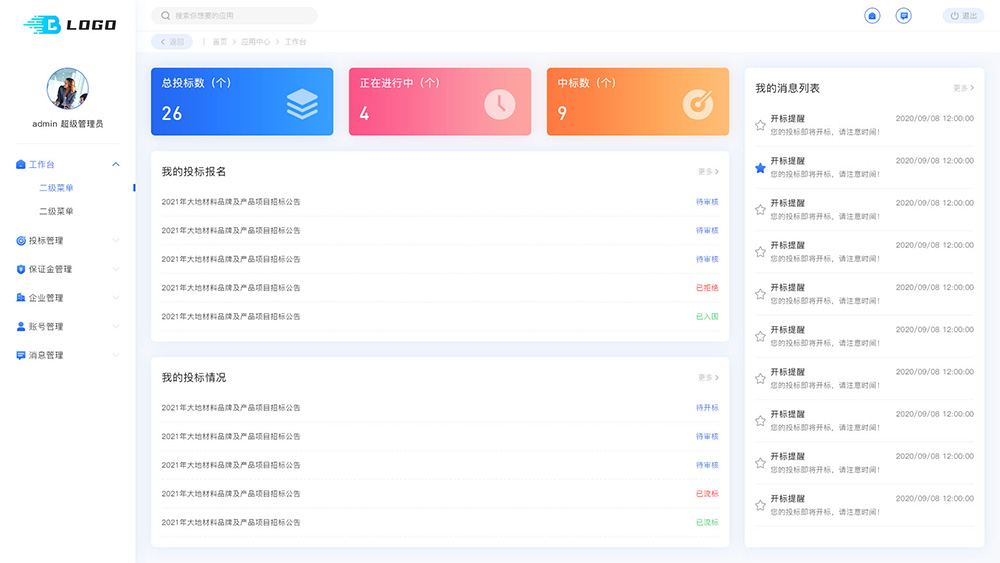1000x563 pixels.
Task: Select 账号管理 in the sidebar menu
Action: coord(46,327)
